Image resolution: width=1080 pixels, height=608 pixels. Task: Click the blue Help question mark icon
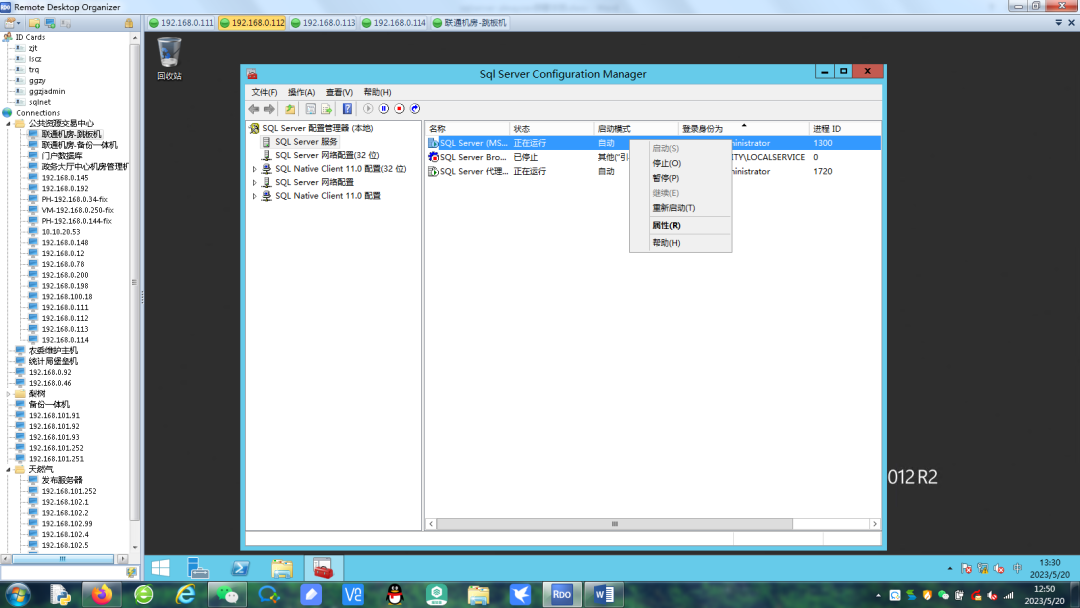point(347,109)
